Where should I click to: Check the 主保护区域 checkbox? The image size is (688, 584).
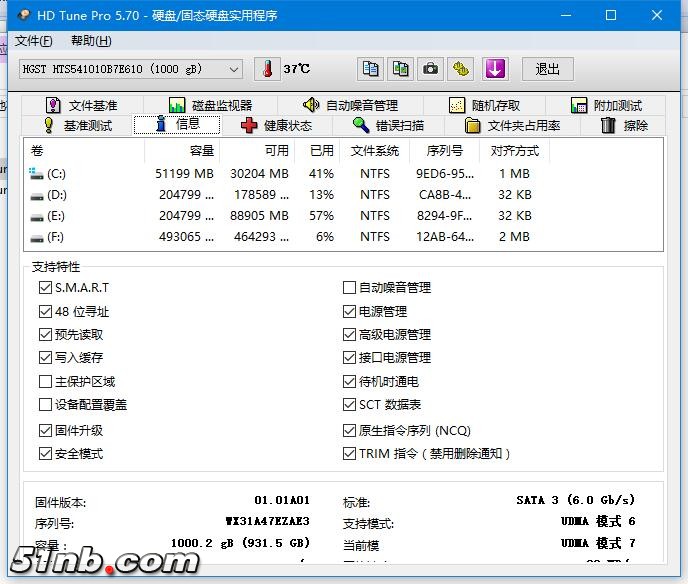coord(45,382)
